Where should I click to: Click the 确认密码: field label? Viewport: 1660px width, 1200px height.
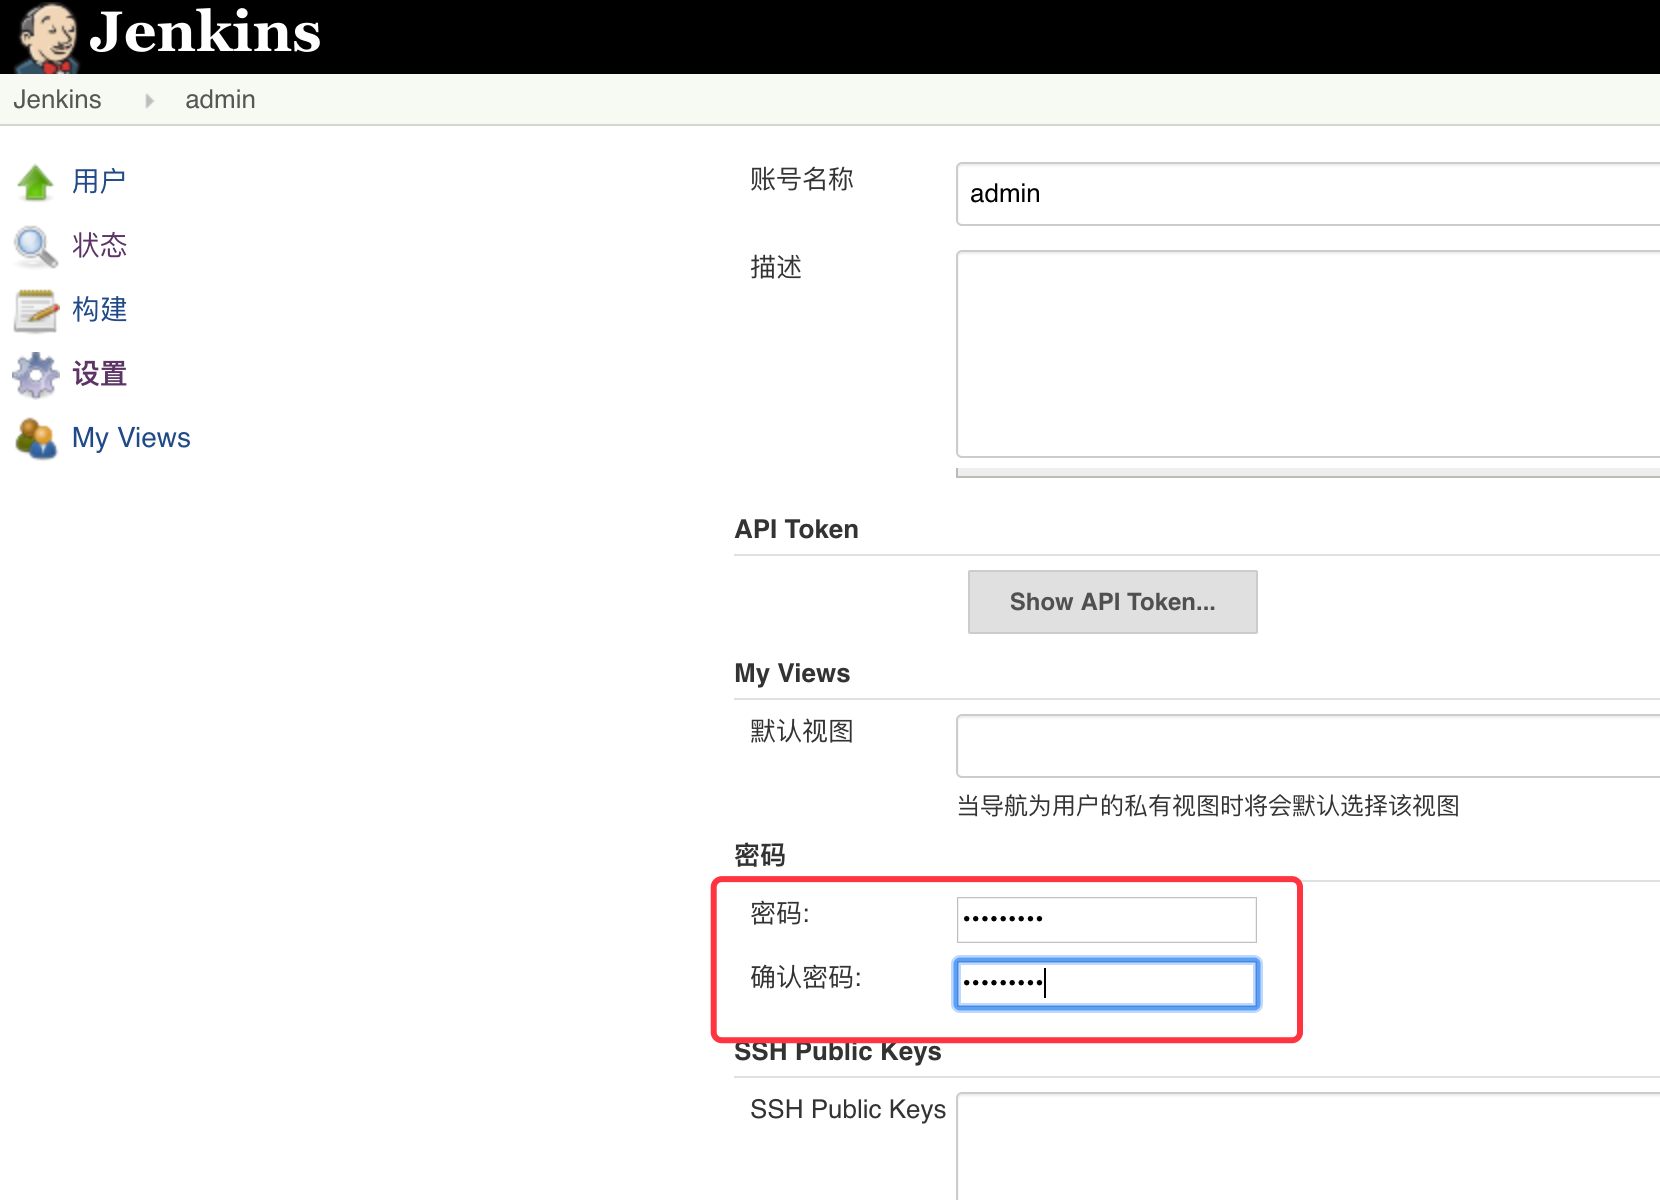point(806,977)
